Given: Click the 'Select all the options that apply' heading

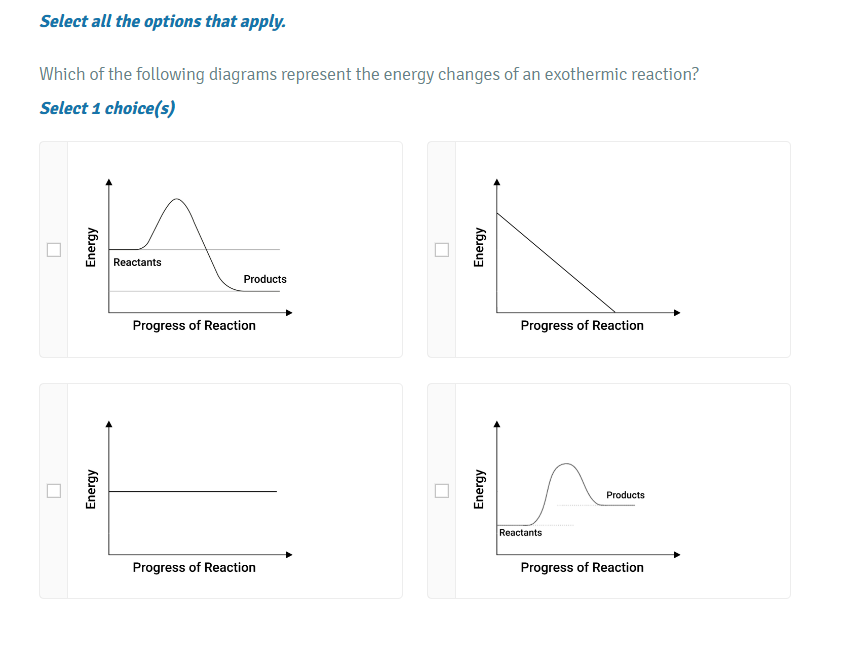Looking at the screenshot, I should click(161, 21).
